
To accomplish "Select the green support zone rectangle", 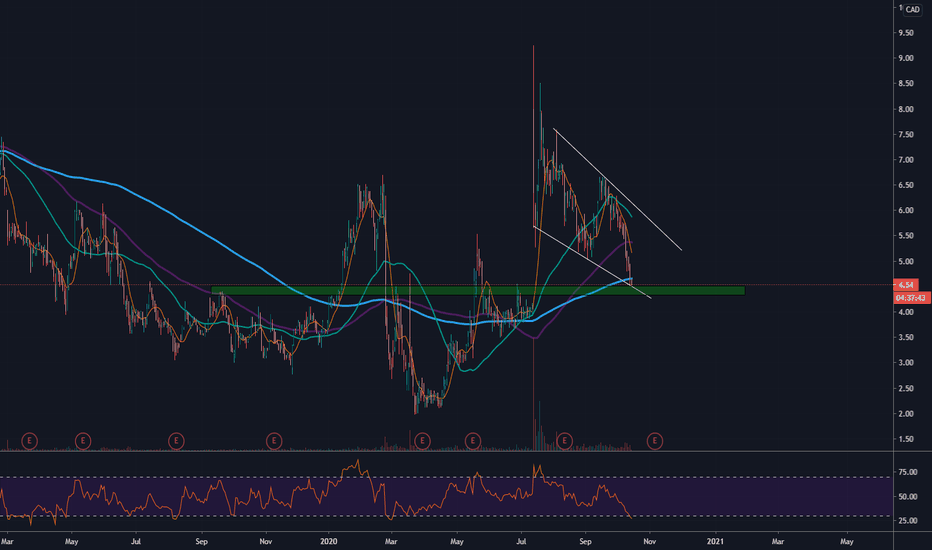I will coord(478,291).
